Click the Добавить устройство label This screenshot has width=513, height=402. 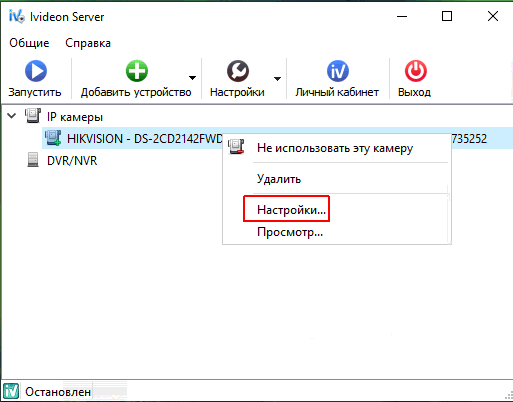[136, 92]
